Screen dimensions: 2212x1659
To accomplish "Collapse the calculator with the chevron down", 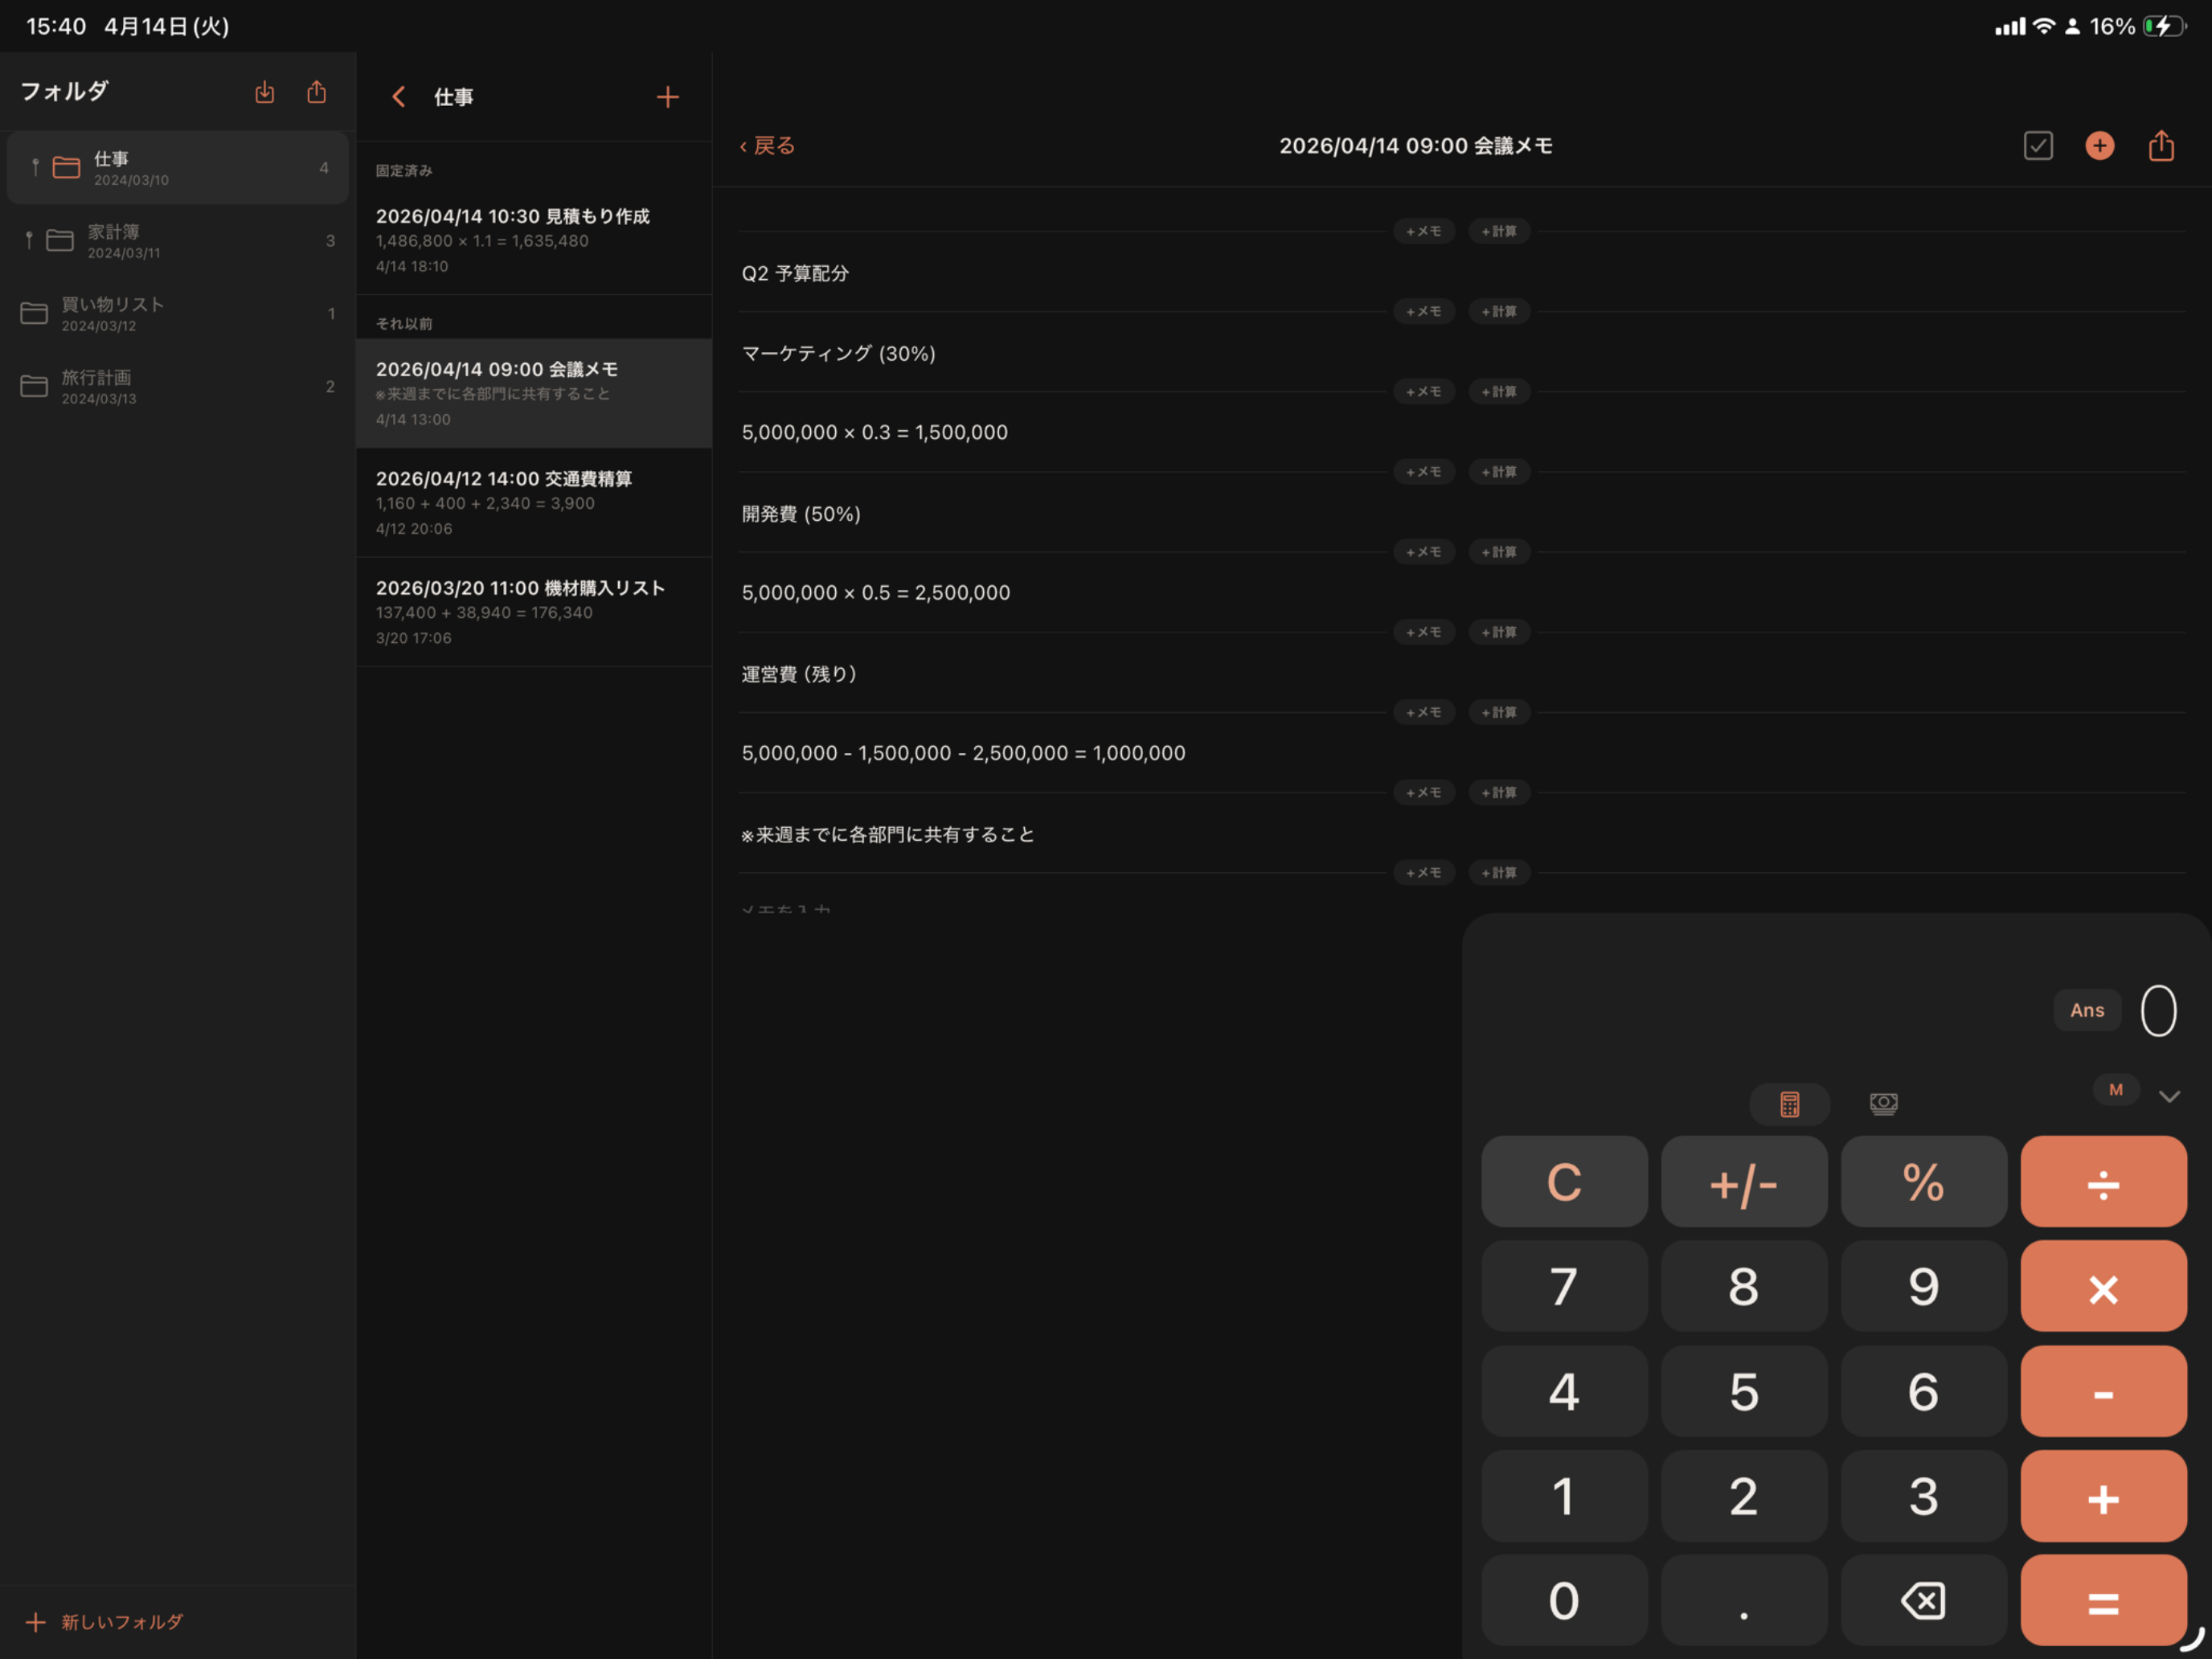I will pyautogui.click(x=2168, y=1096).
